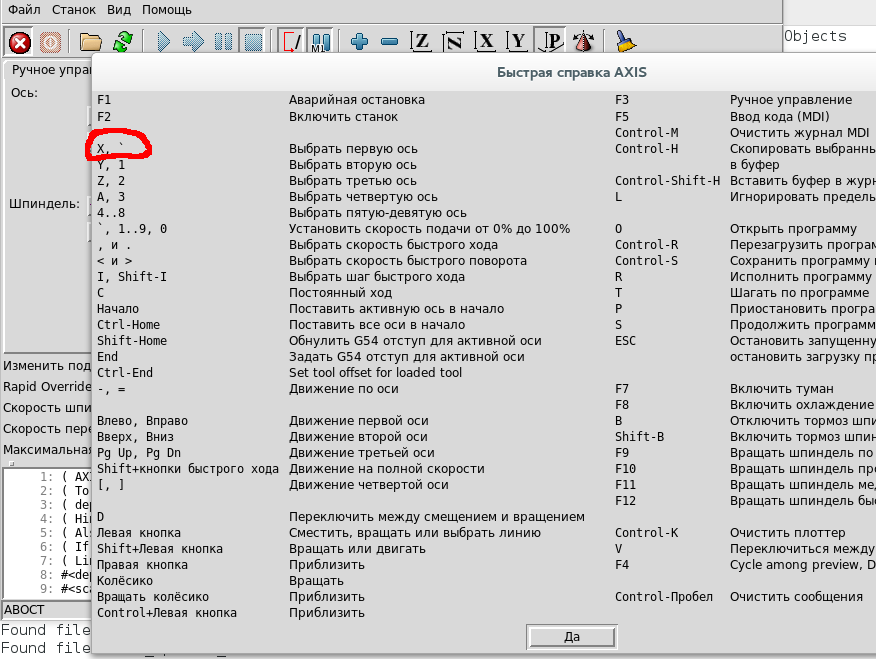Click the 'Z, 2' shortcut text
The width and height of the screenshot is (876, 659).
(x=111, y=181)
